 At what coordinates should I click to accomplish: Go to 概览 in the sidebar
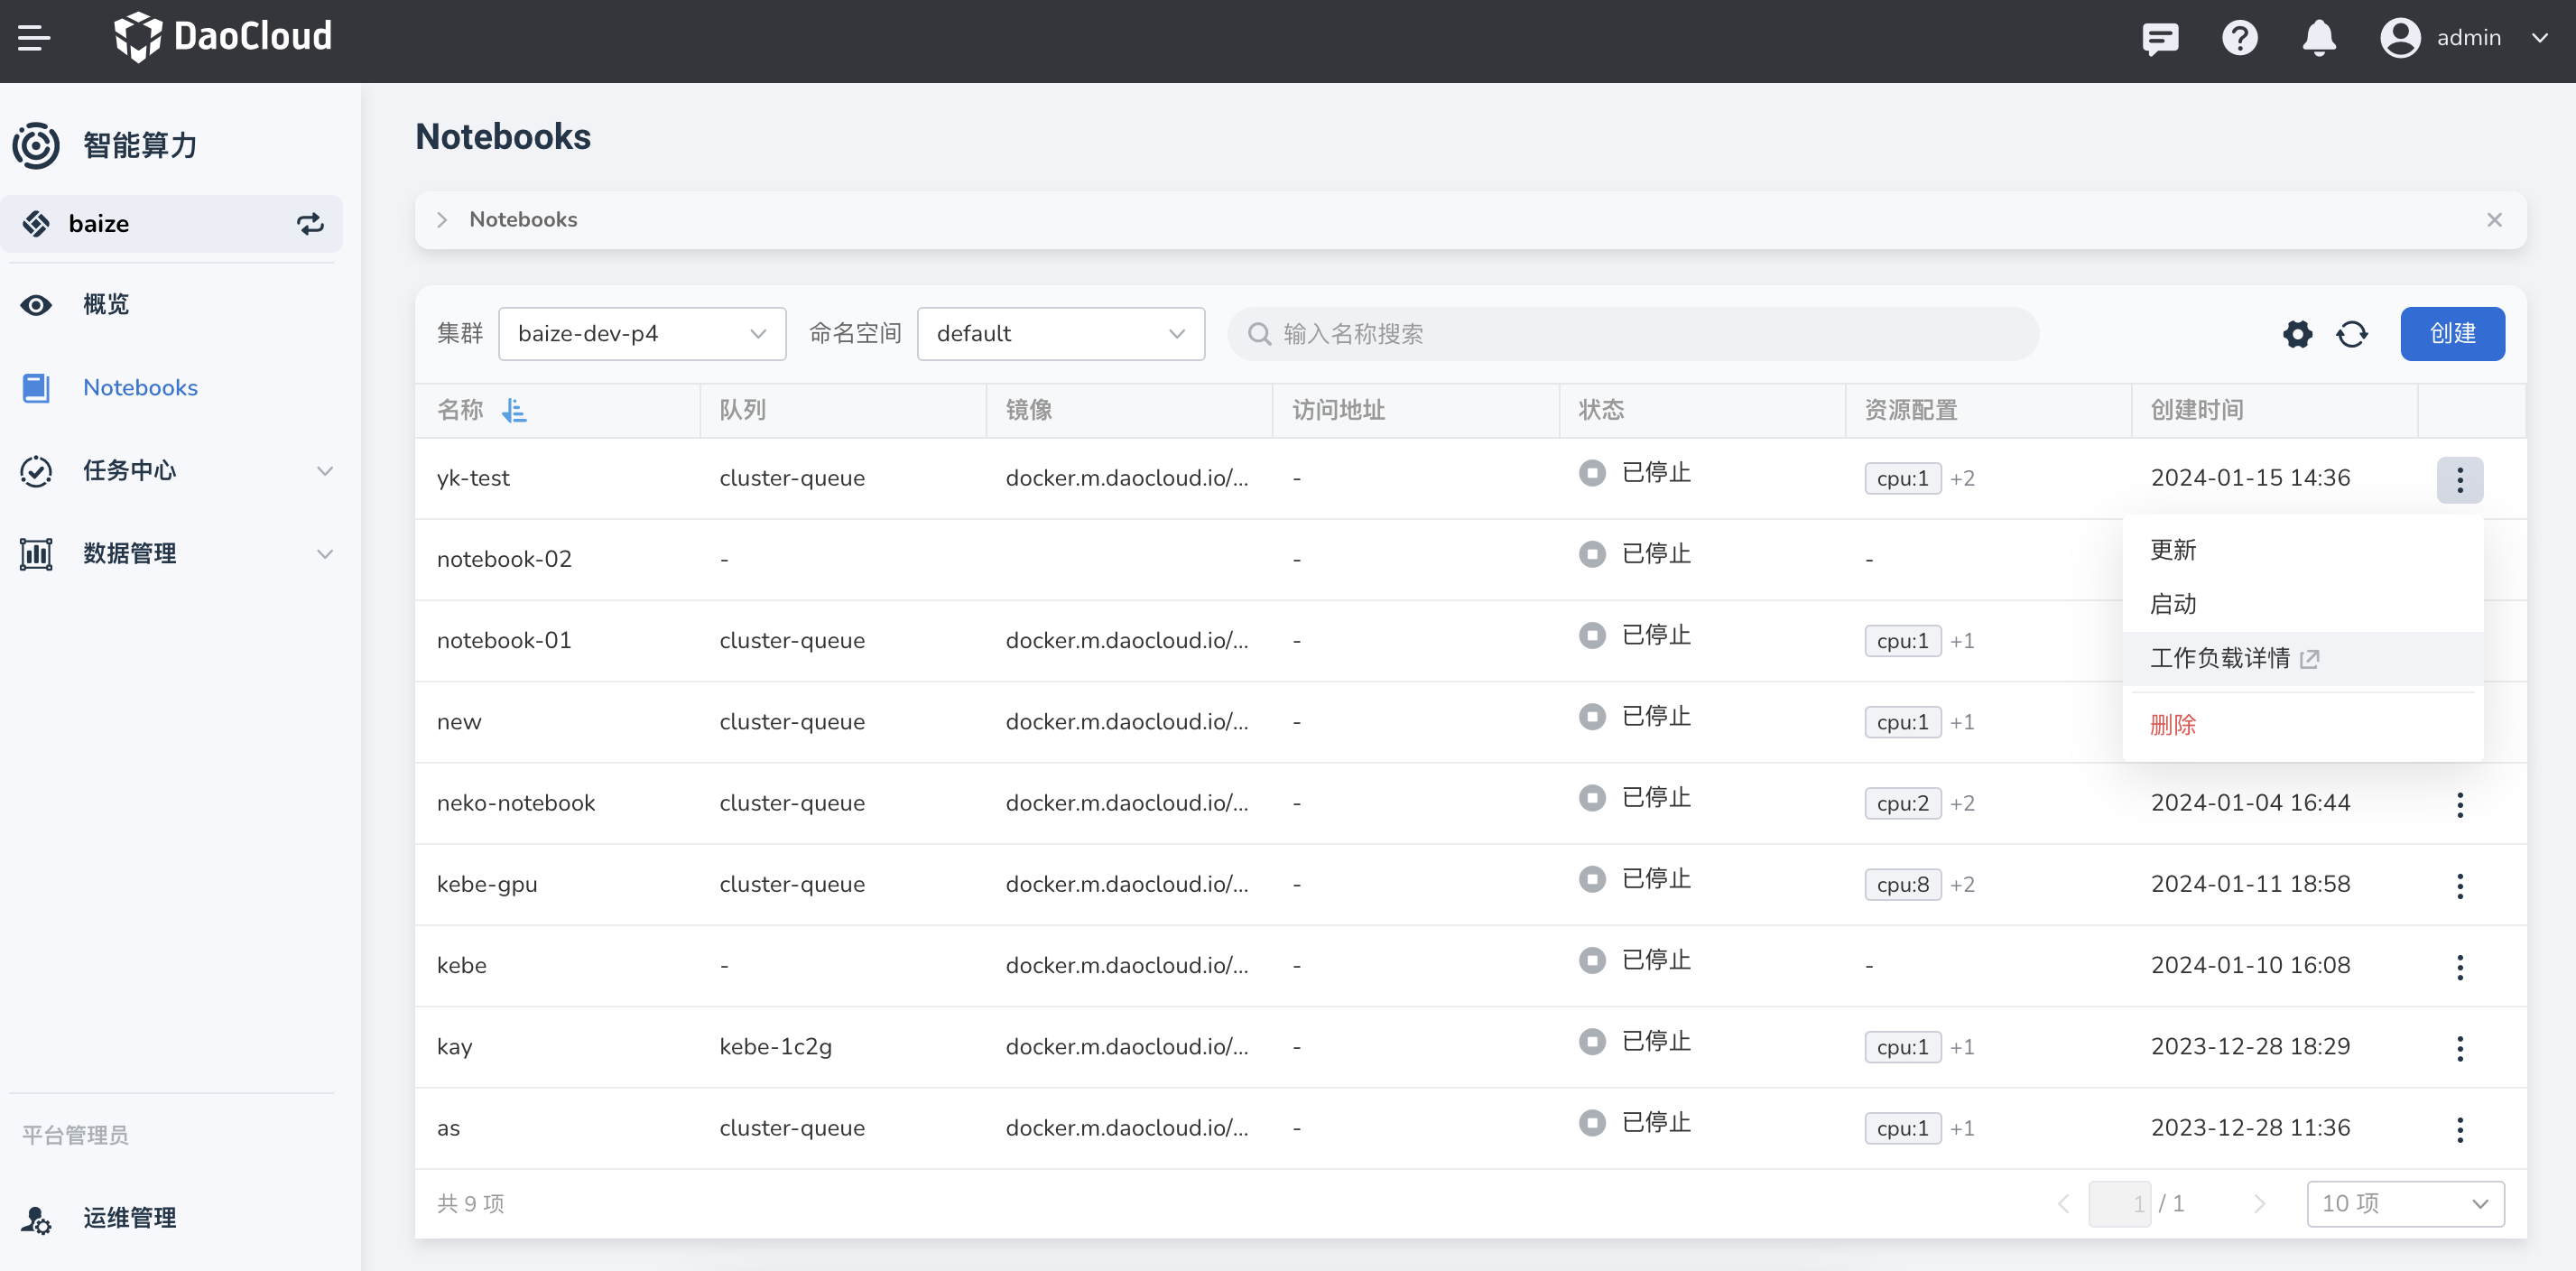point(106,305)
